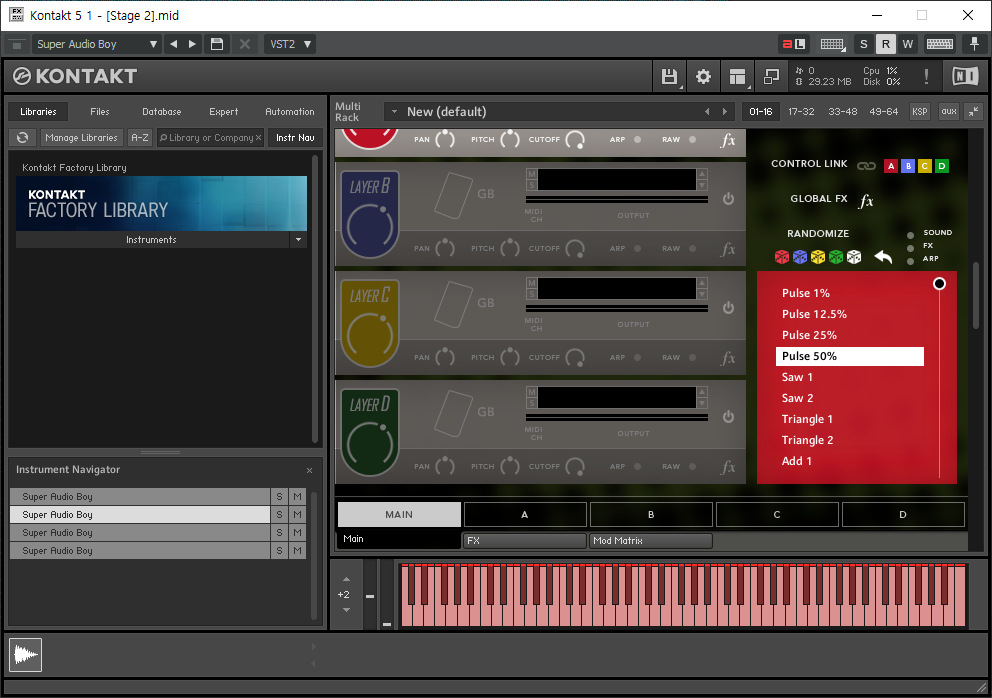
Task: Decrease keyboard octave with down arrow
Action: (x=346, y=610)
